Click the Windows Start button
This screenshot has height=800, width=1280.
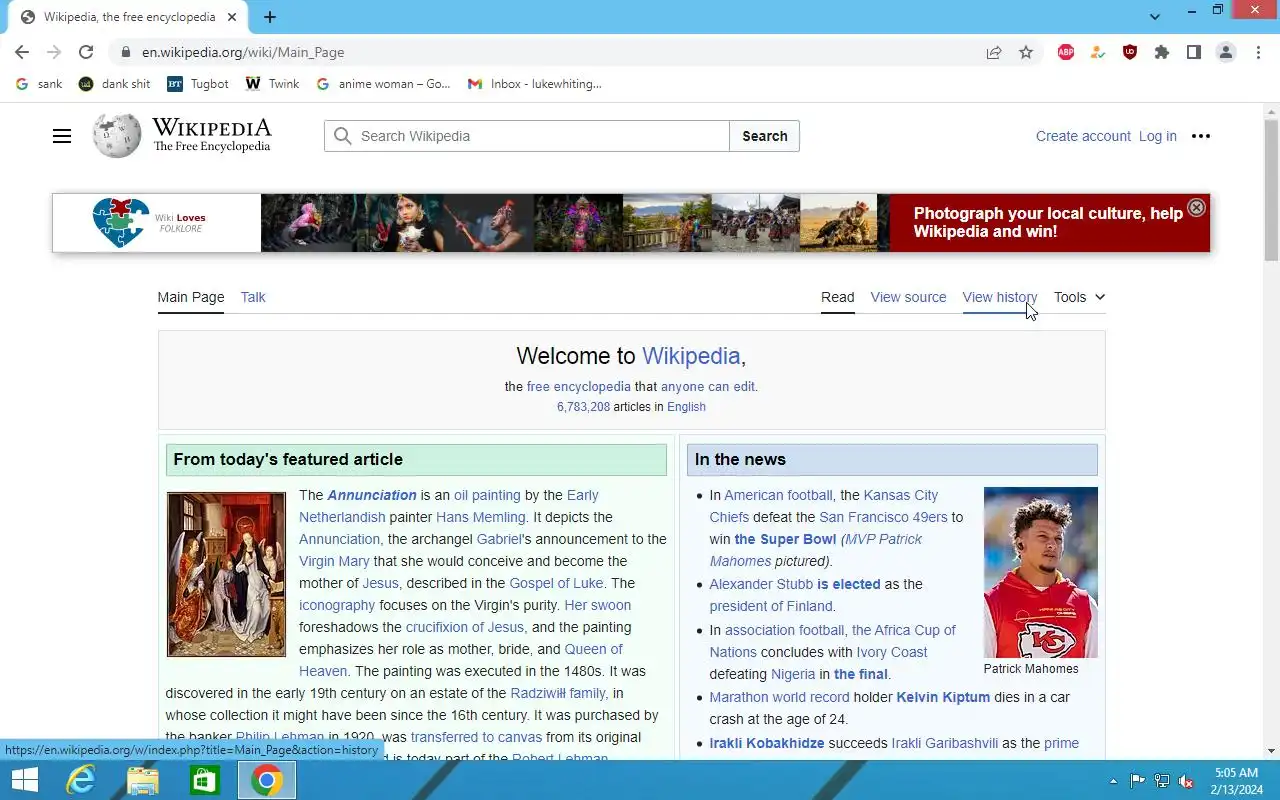(24, 780)
